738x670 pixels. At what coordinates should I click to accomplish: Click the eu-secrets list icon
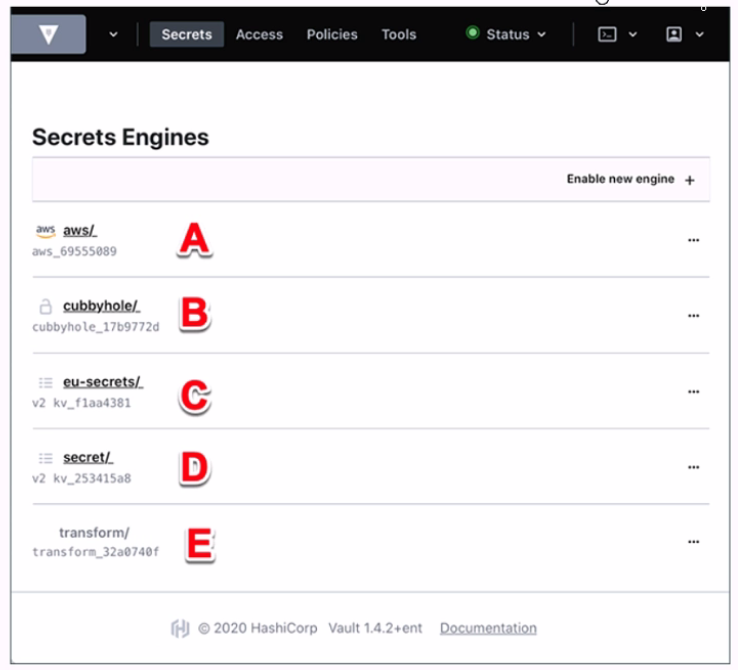[x=45, y=382]
